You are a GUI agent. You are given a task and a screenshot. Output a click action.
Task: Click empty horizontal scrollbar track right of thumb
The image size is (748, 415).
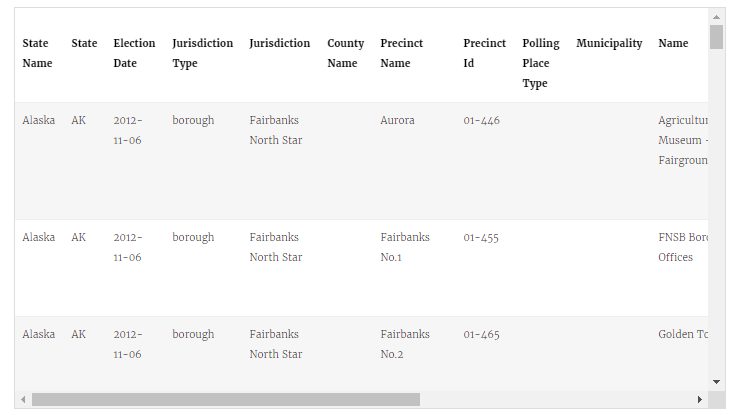tap(557, 399)
